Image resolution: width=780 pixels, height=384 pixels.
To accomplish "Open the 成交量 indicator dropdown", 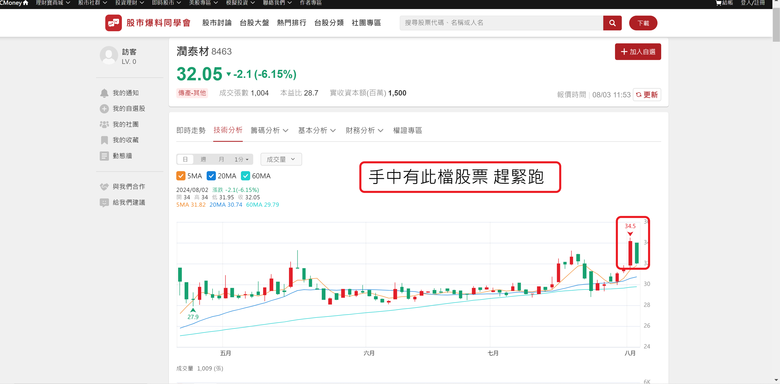I will [x=281, y=159].
